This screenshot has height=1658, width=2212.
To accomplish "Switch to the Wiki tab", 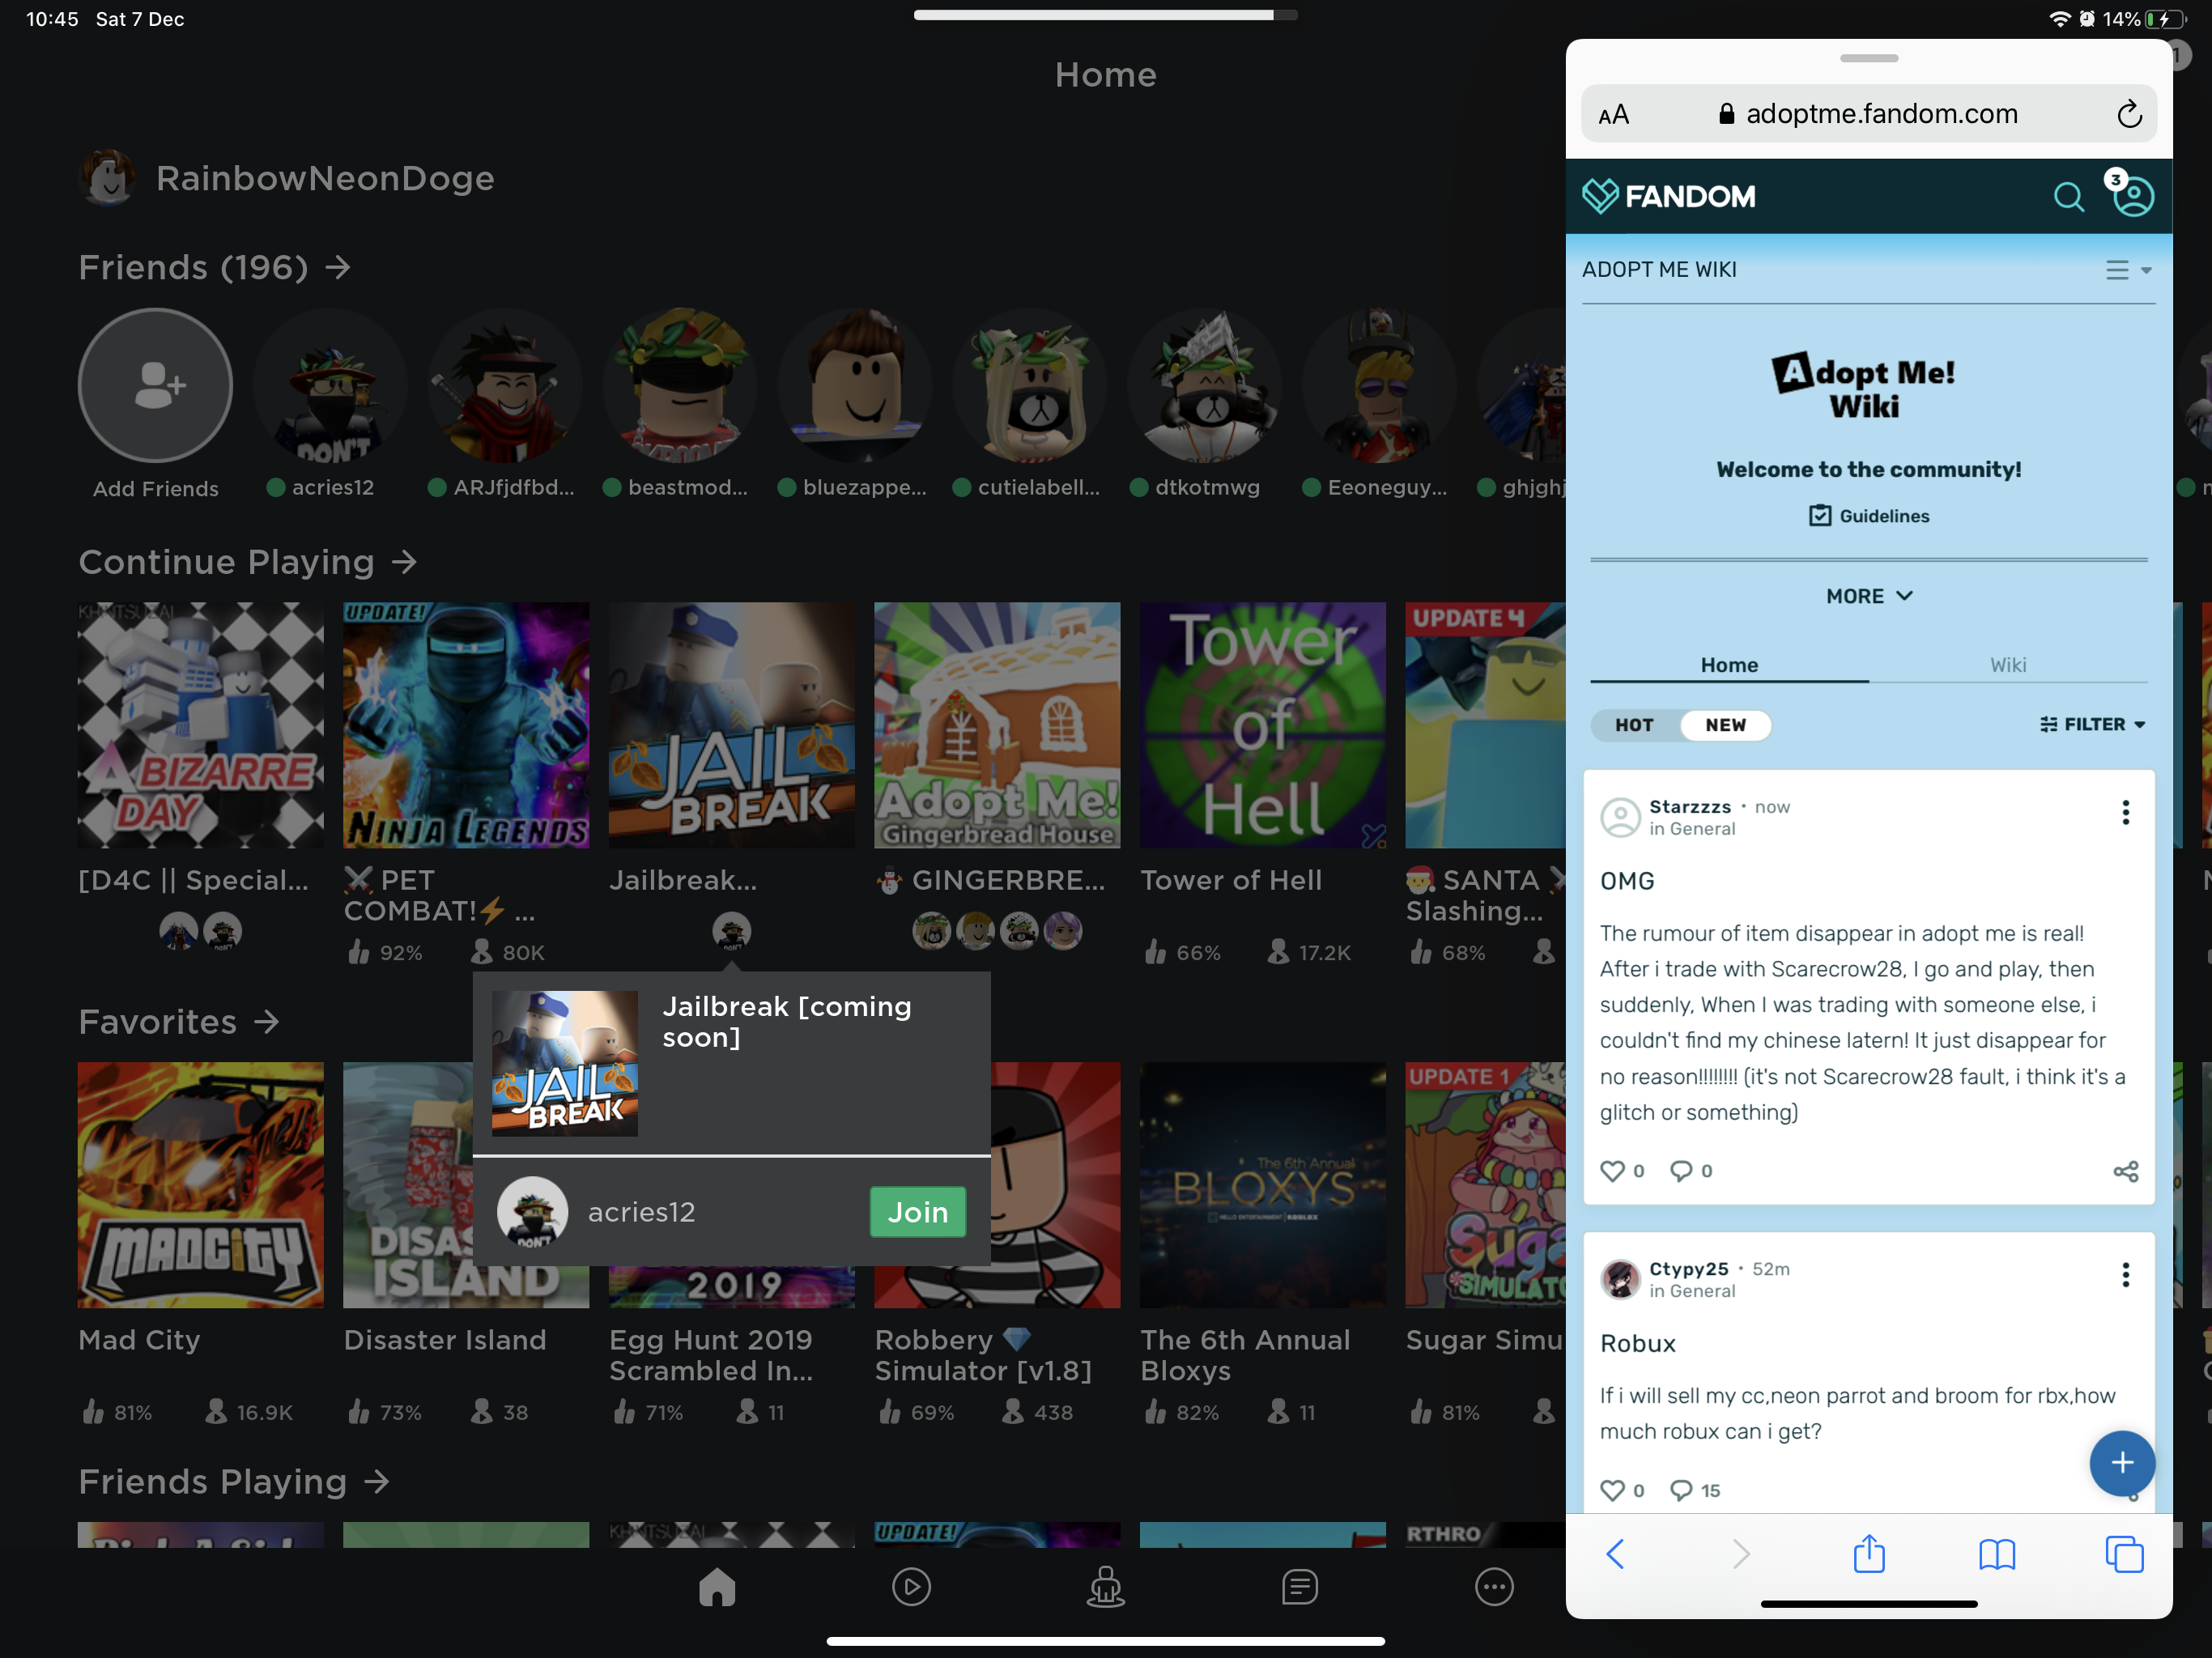I will (2006, 664).
